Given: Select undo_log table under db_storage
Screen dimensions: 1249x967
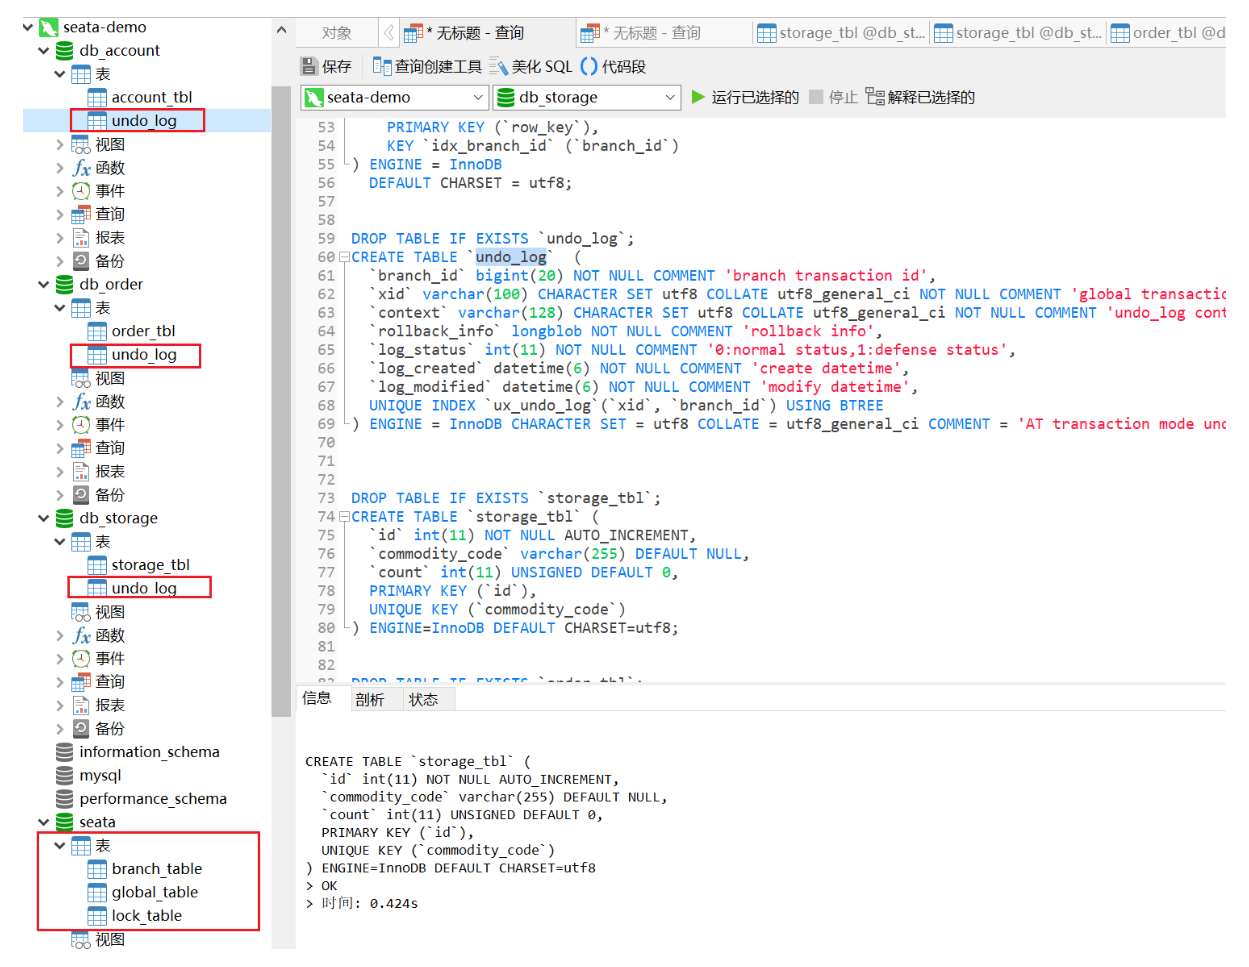Looking at the screenshot, I should pos(144,588).
